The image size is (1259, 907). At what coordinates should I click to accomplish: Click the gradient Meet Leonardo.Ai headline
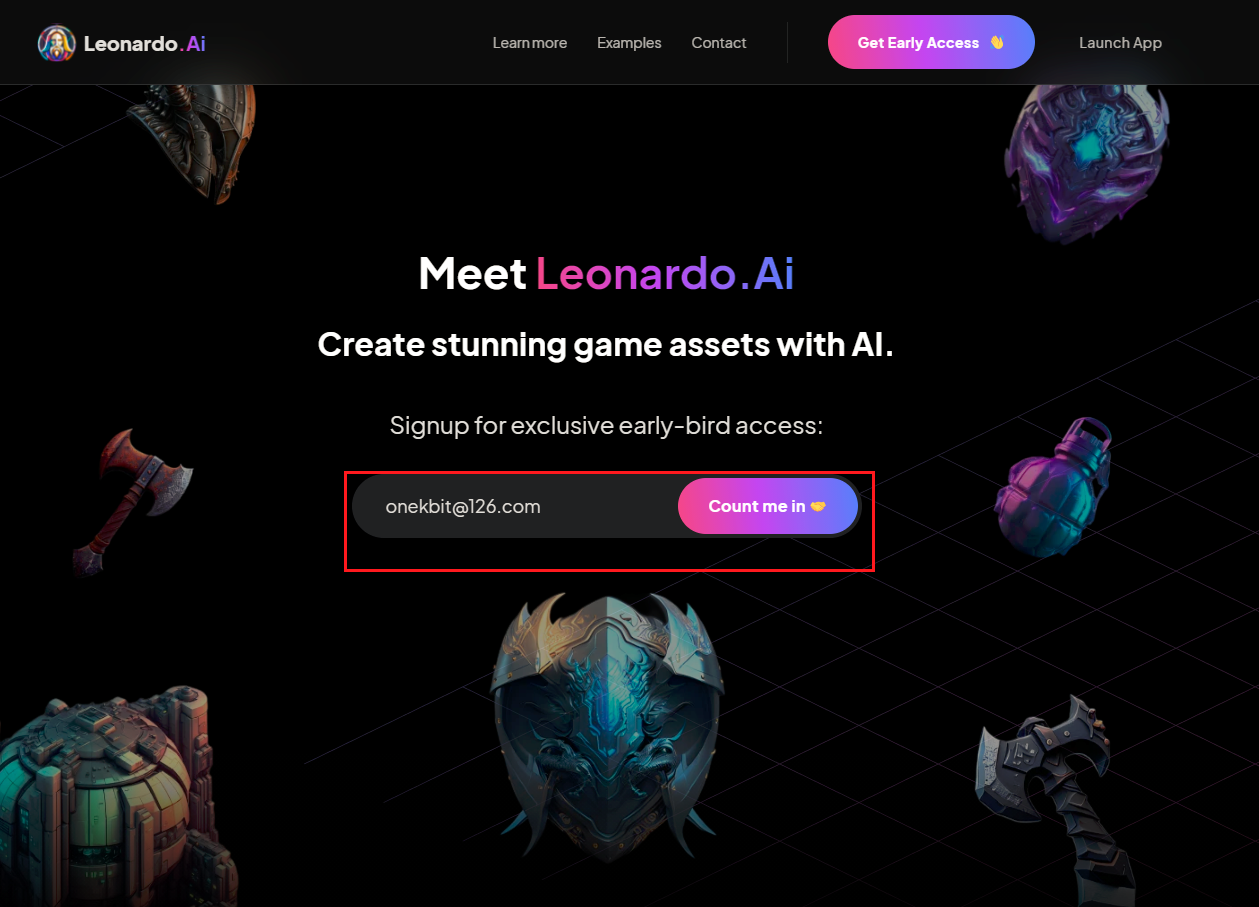(606, 273)
